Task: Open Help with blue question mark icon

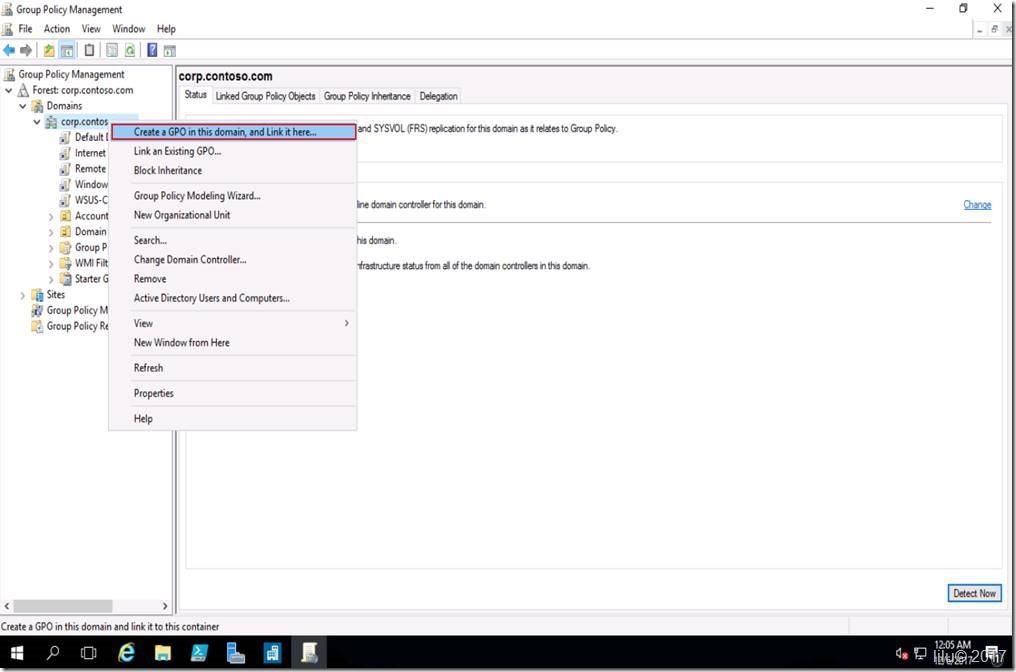Action: tap(152, 51)
